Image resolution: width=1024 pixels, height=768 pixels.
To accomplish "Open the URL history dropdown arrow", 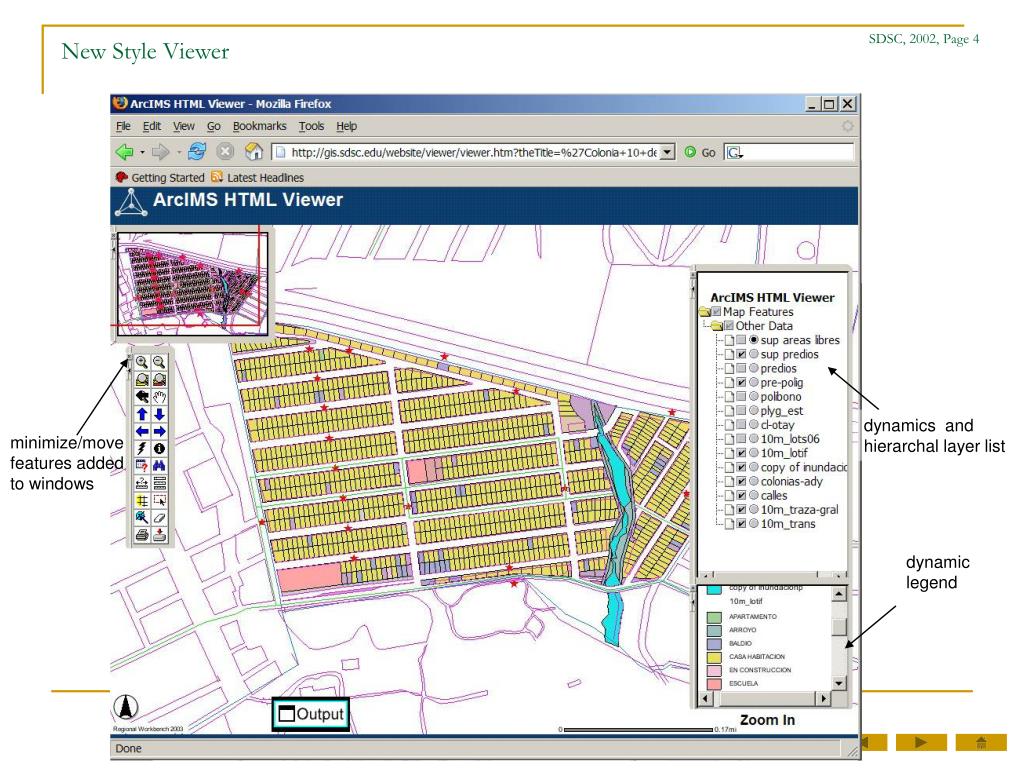I will pyautogui.click(x=667, y=152).
